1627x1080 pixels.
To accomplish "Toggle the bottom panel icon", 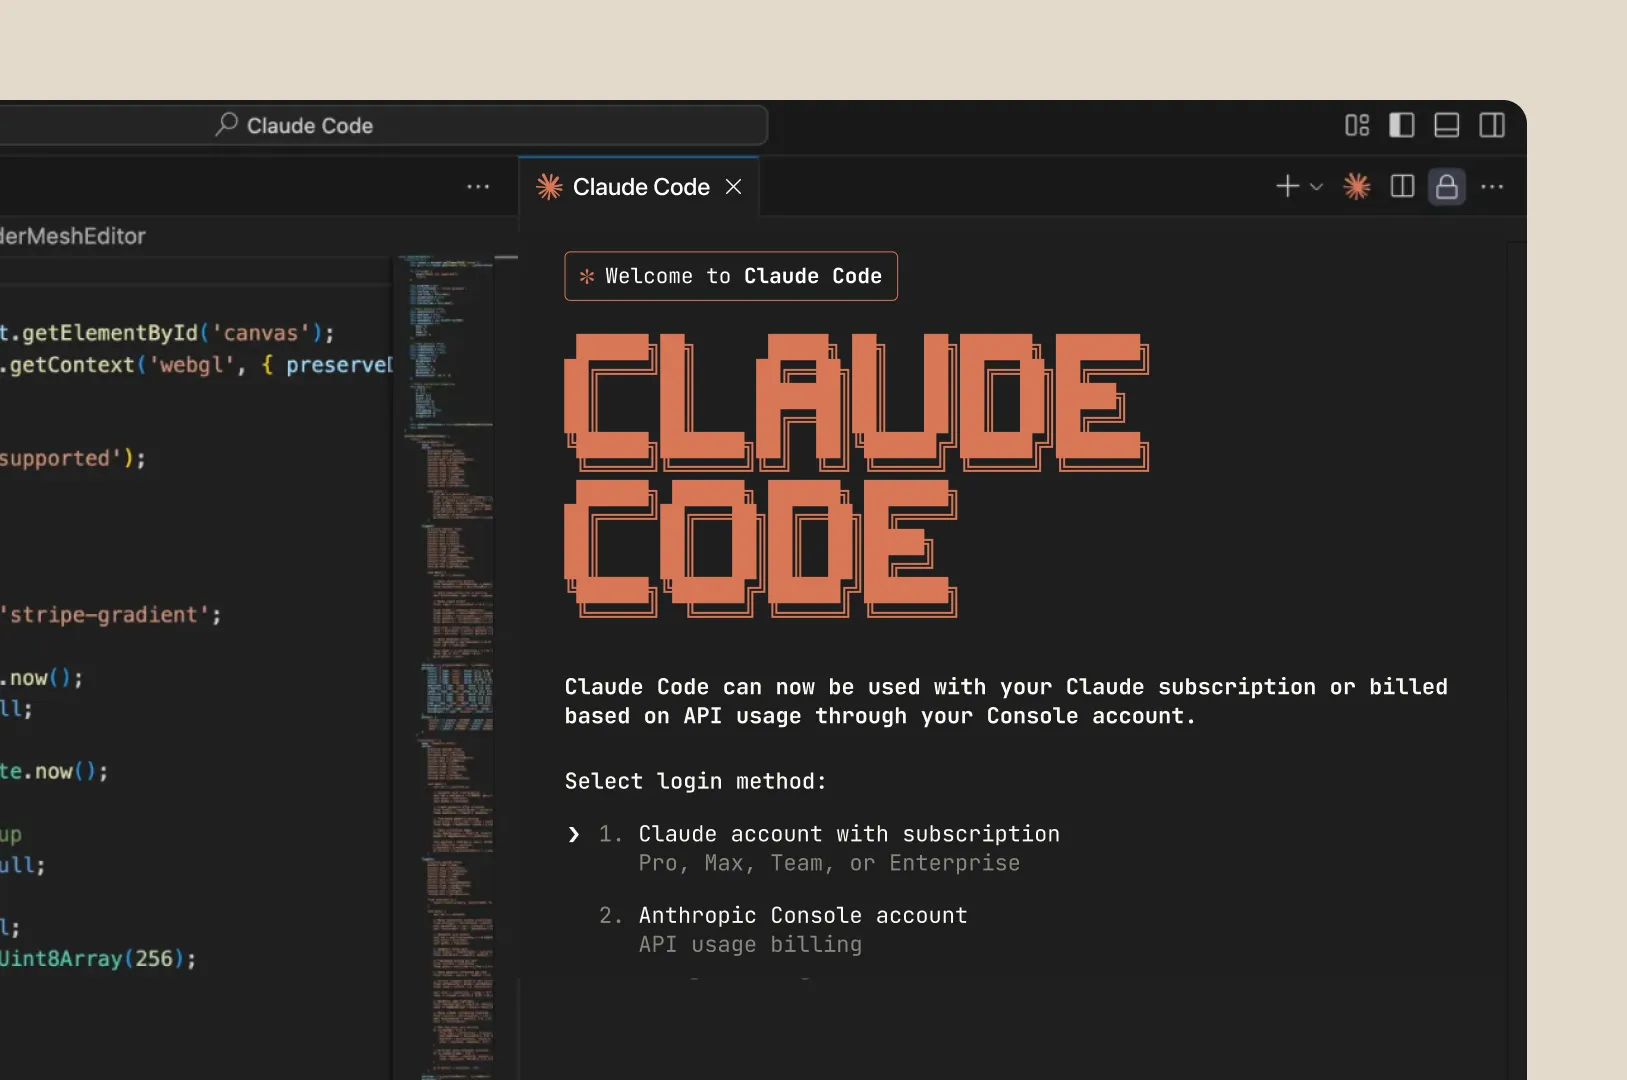I will (x=1447, y=125).
